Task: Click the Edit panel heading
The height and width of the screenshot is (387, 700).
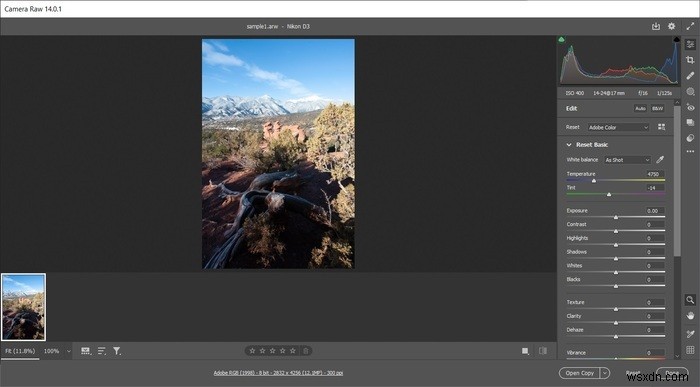Action: tap(571, 108)
